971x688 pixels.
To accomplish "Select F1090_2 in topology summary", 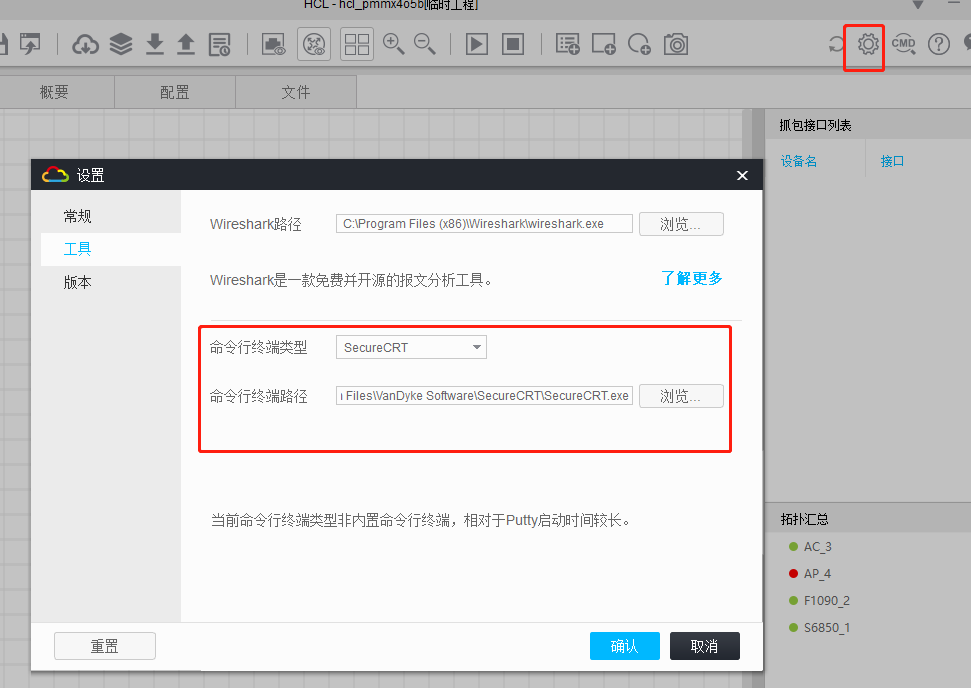I will (x=827, y=601).
